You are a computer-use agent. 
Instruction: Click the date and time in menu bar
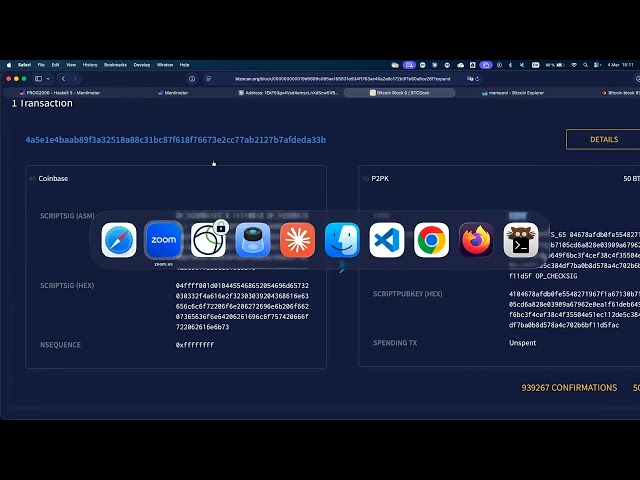pos(620,65)
